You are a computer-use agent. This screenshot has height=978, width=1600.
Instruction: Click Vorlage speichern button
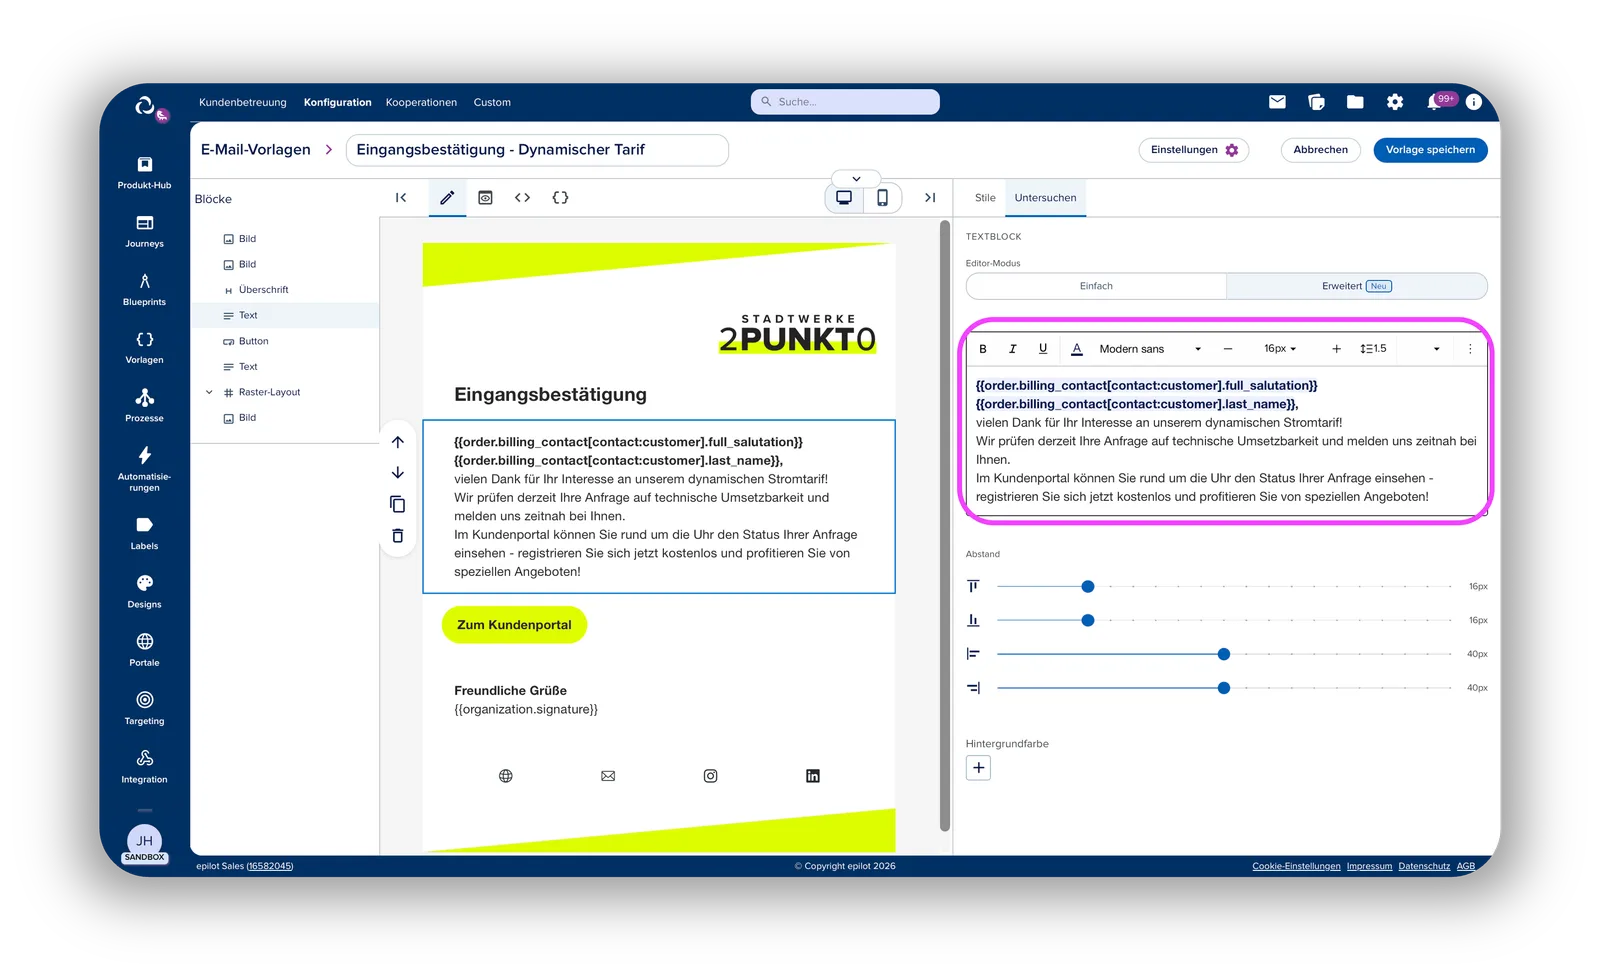coord(1430,150)
